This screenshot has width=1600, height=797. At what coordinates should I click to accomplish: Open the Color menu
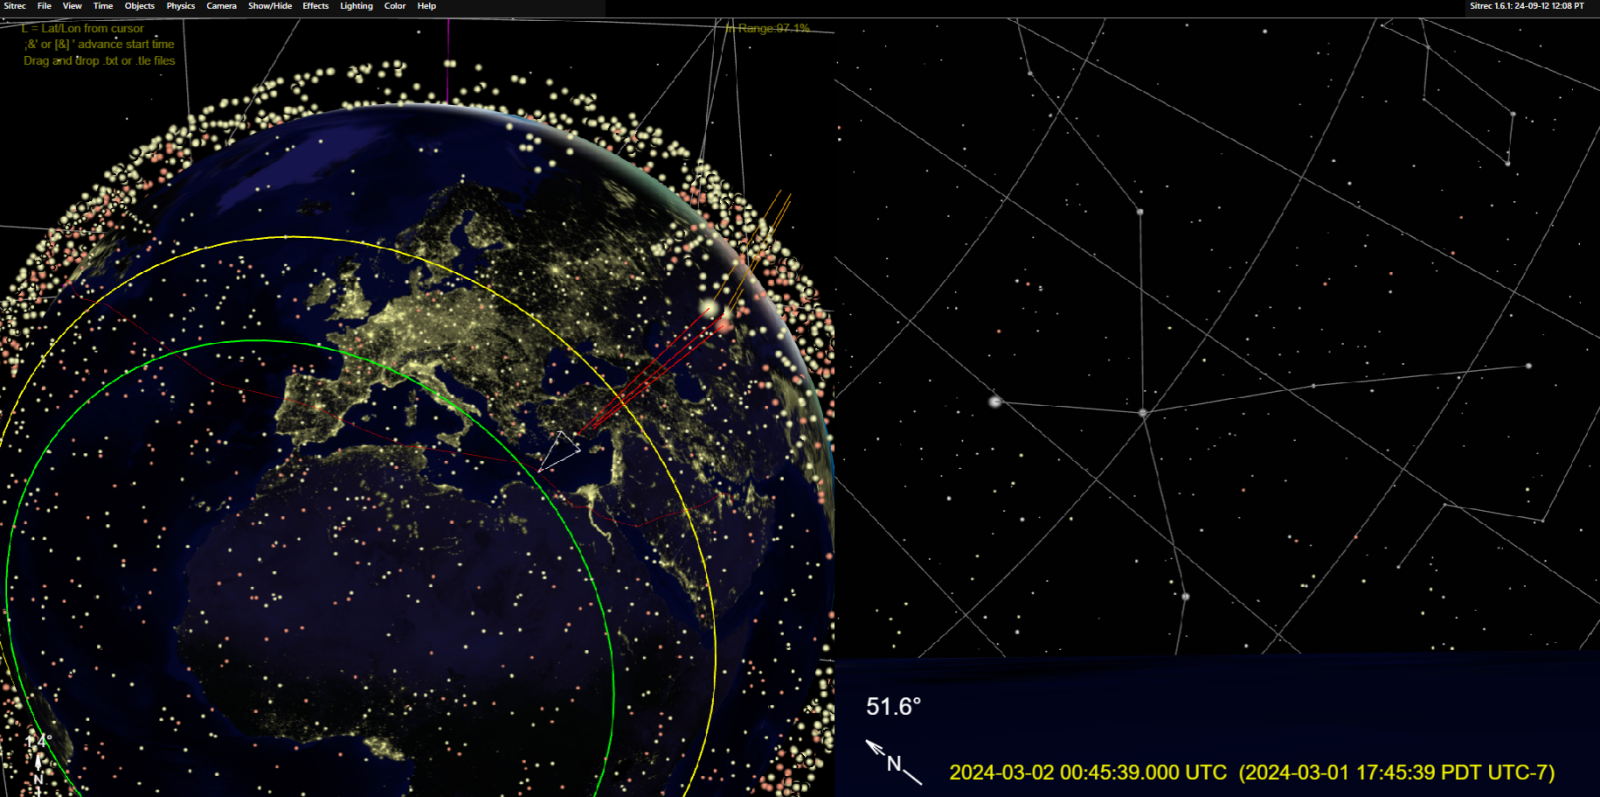pyautogui.click(x=395, y=6)
